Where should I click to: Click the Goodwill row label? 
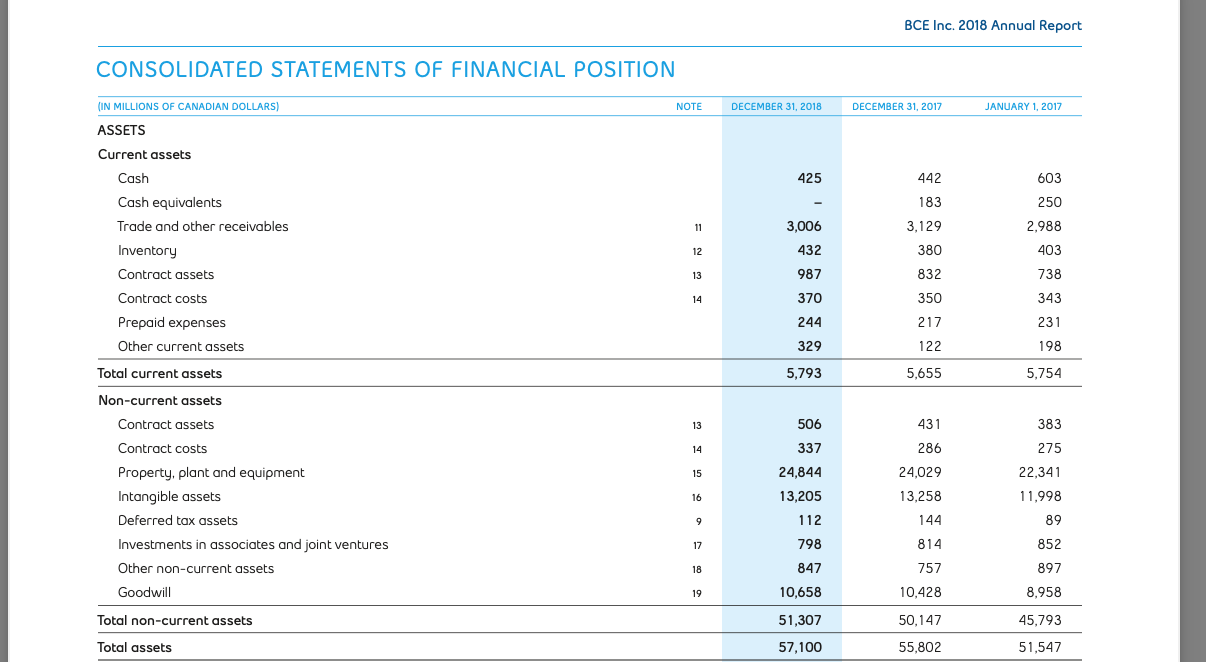tap(144, 592)
